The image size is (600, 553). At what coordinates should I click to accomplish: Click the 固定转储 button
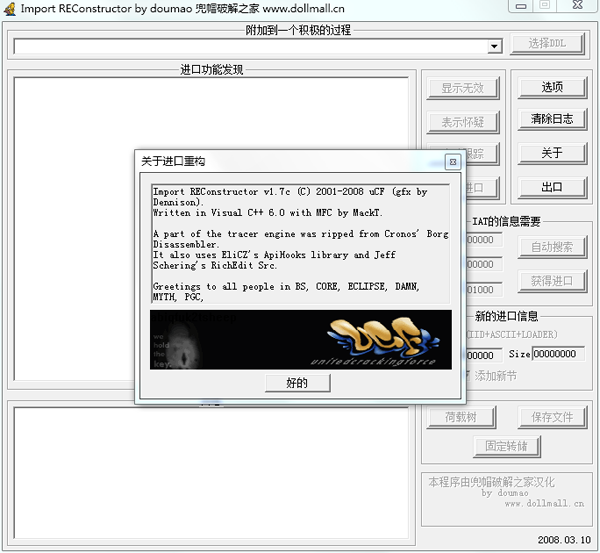click(x=507, y=446)
